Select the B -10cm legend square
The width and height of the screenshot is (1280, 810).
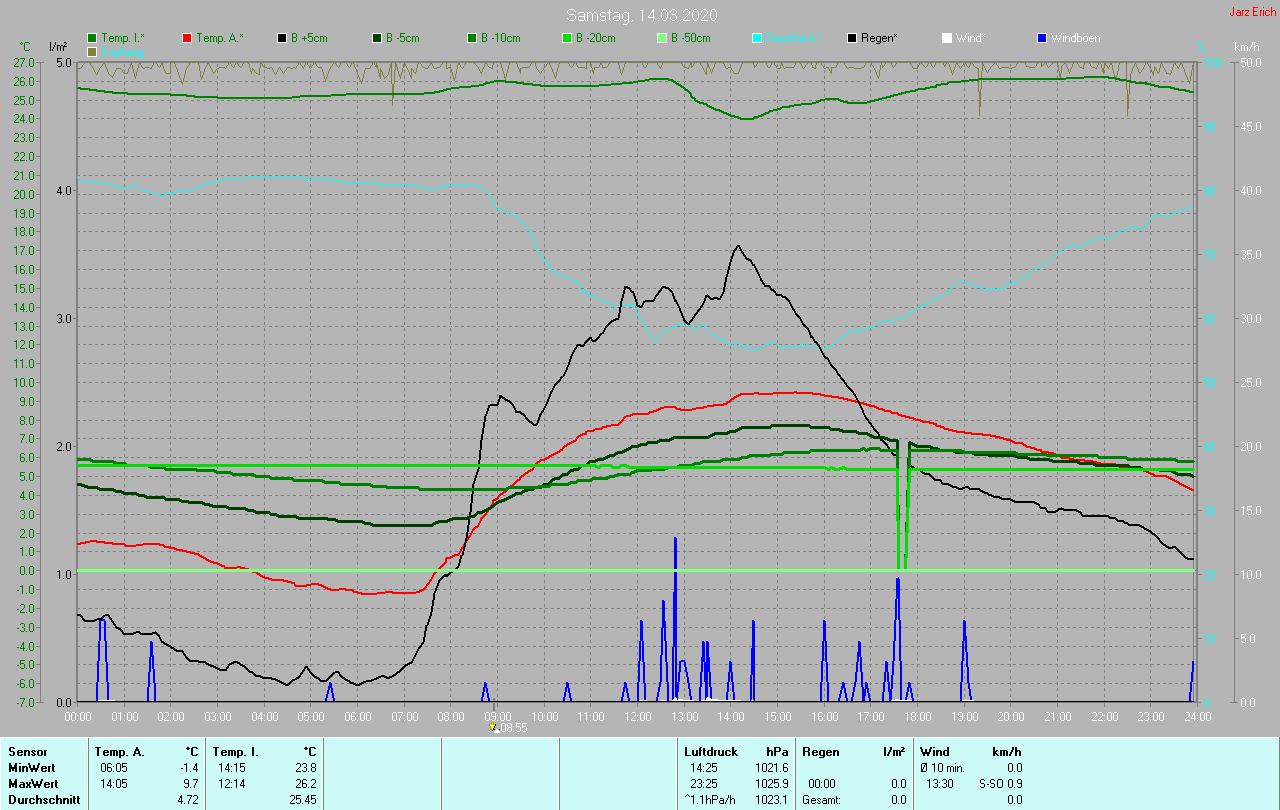click(472, 38)
